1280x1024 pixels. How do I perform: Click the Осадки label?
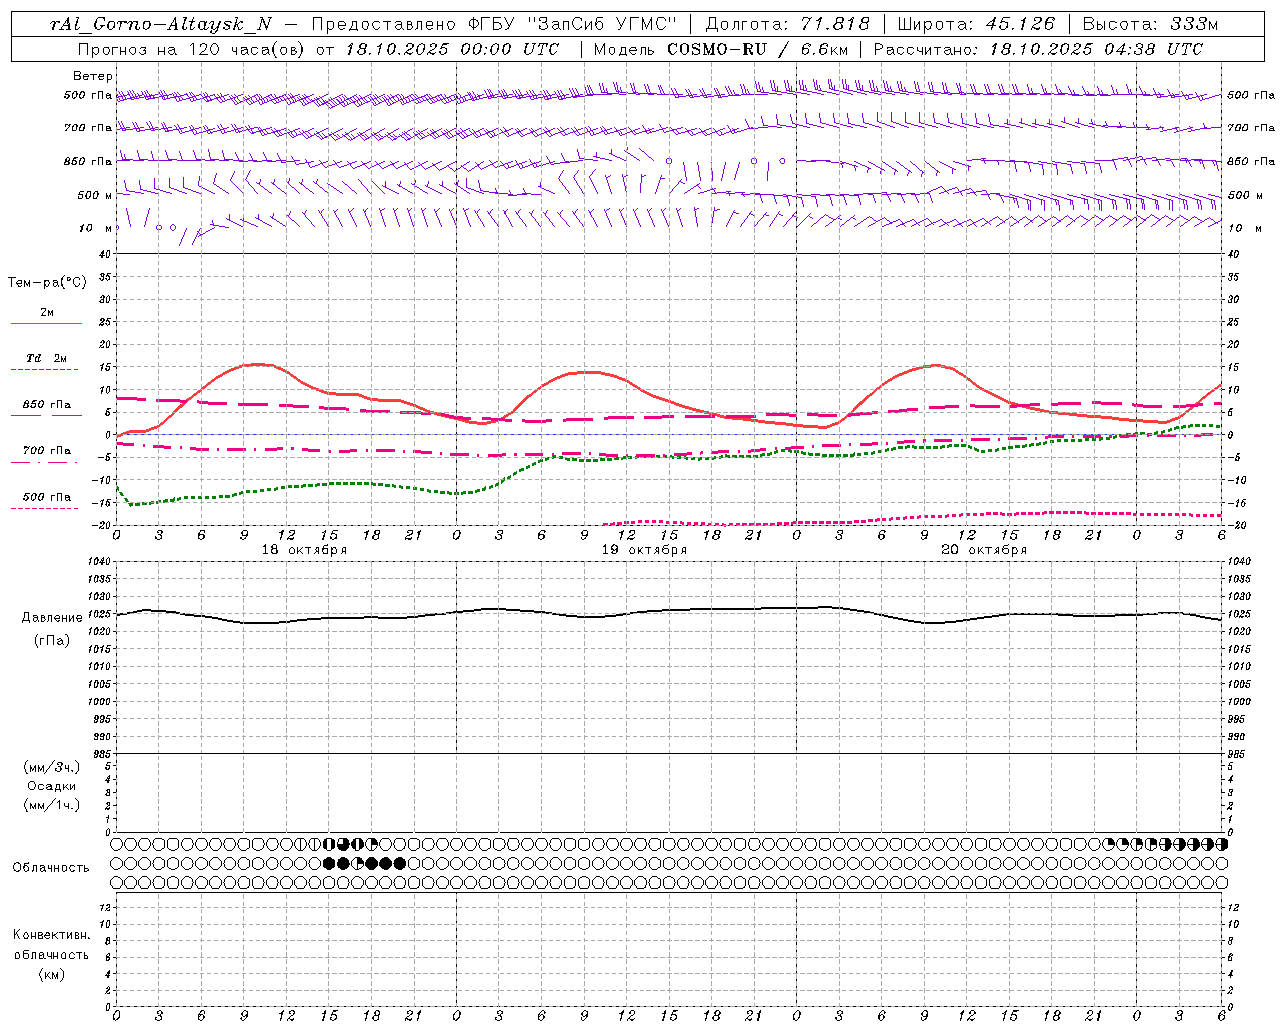tap(52, 786)
